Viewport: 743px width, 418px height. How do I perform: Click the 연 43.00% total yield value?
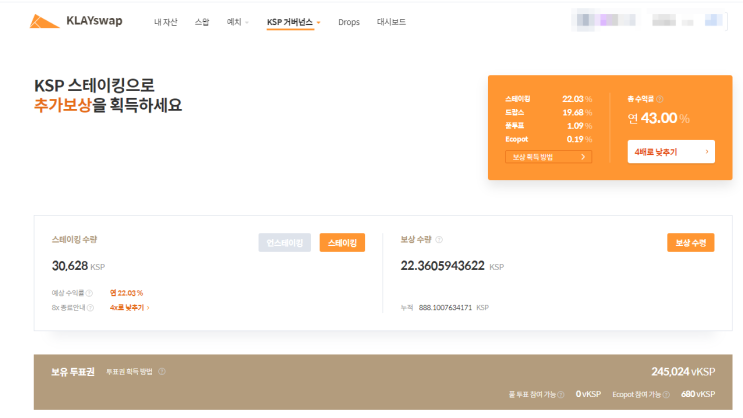(x=658, y=118)
